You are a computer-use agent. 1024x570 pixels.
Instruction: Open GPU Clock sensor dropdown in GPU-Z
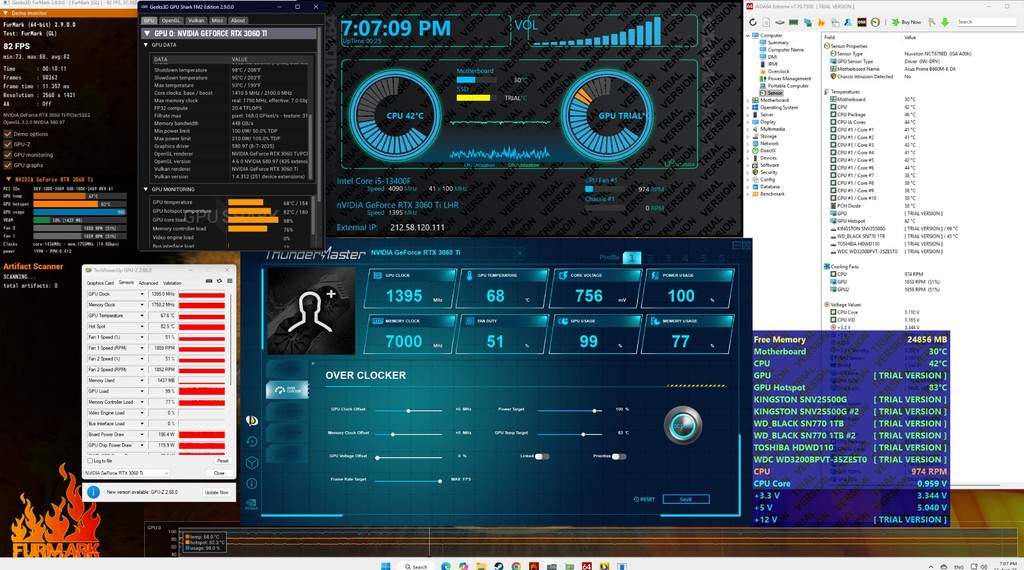pos(142,294)
